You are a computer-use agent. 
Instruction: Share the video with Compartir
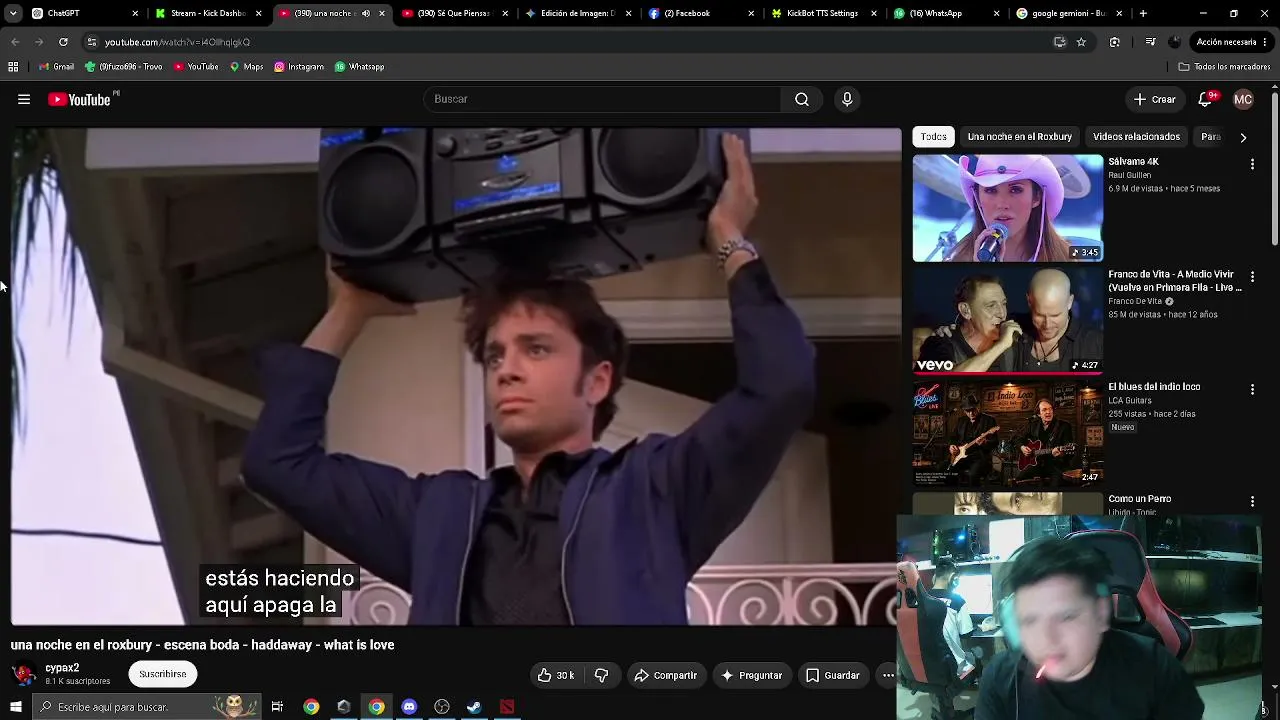click(666, 675)
